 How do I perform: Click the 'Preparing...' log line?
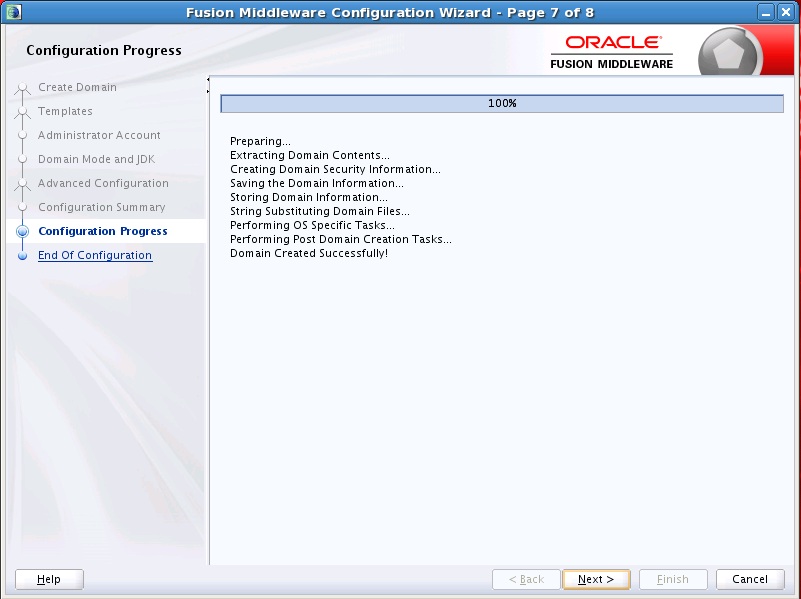click(x=260, y=141)
